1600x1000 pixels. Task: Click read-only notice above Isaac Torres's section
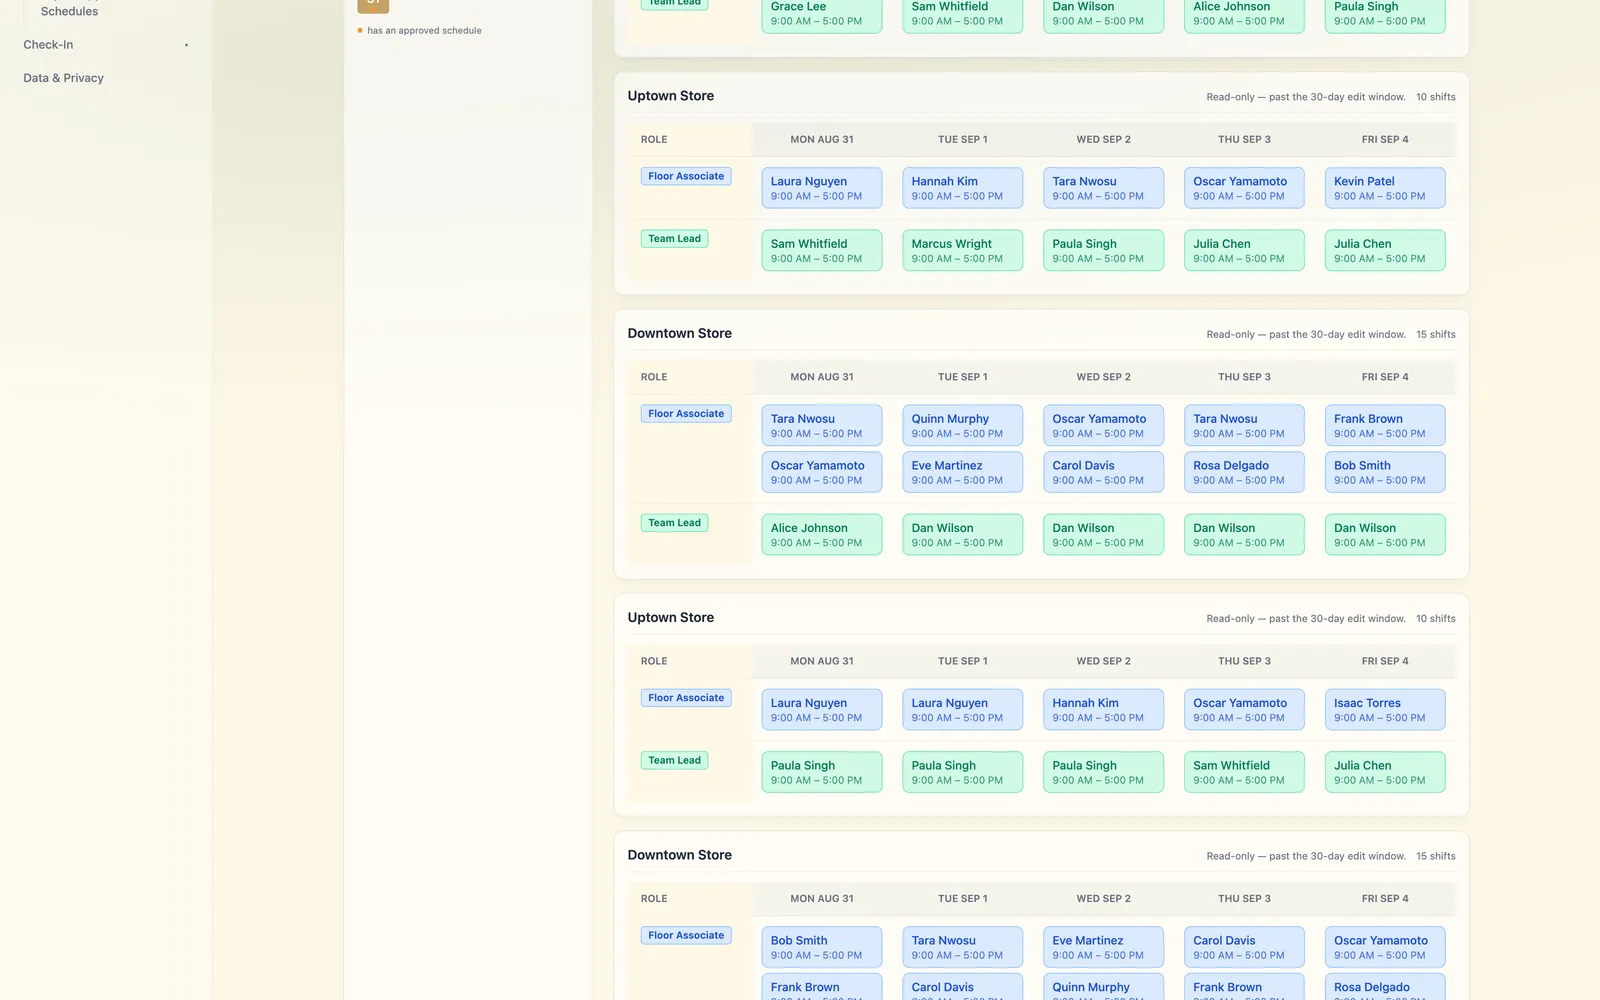pos(1306,619)
